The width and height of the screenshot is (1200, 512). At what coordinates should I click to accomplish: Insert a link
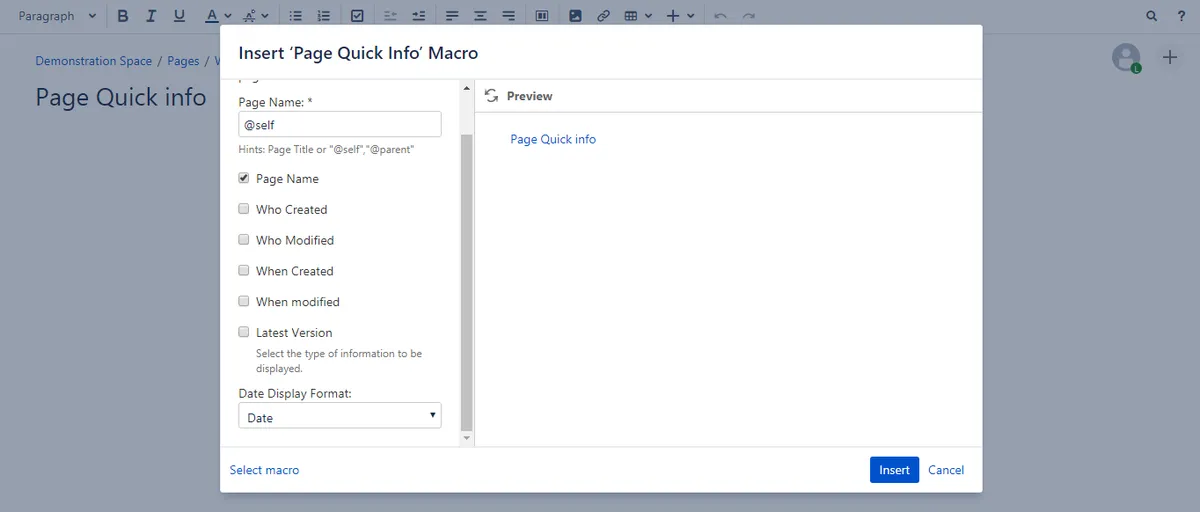(x=603, y=16)
